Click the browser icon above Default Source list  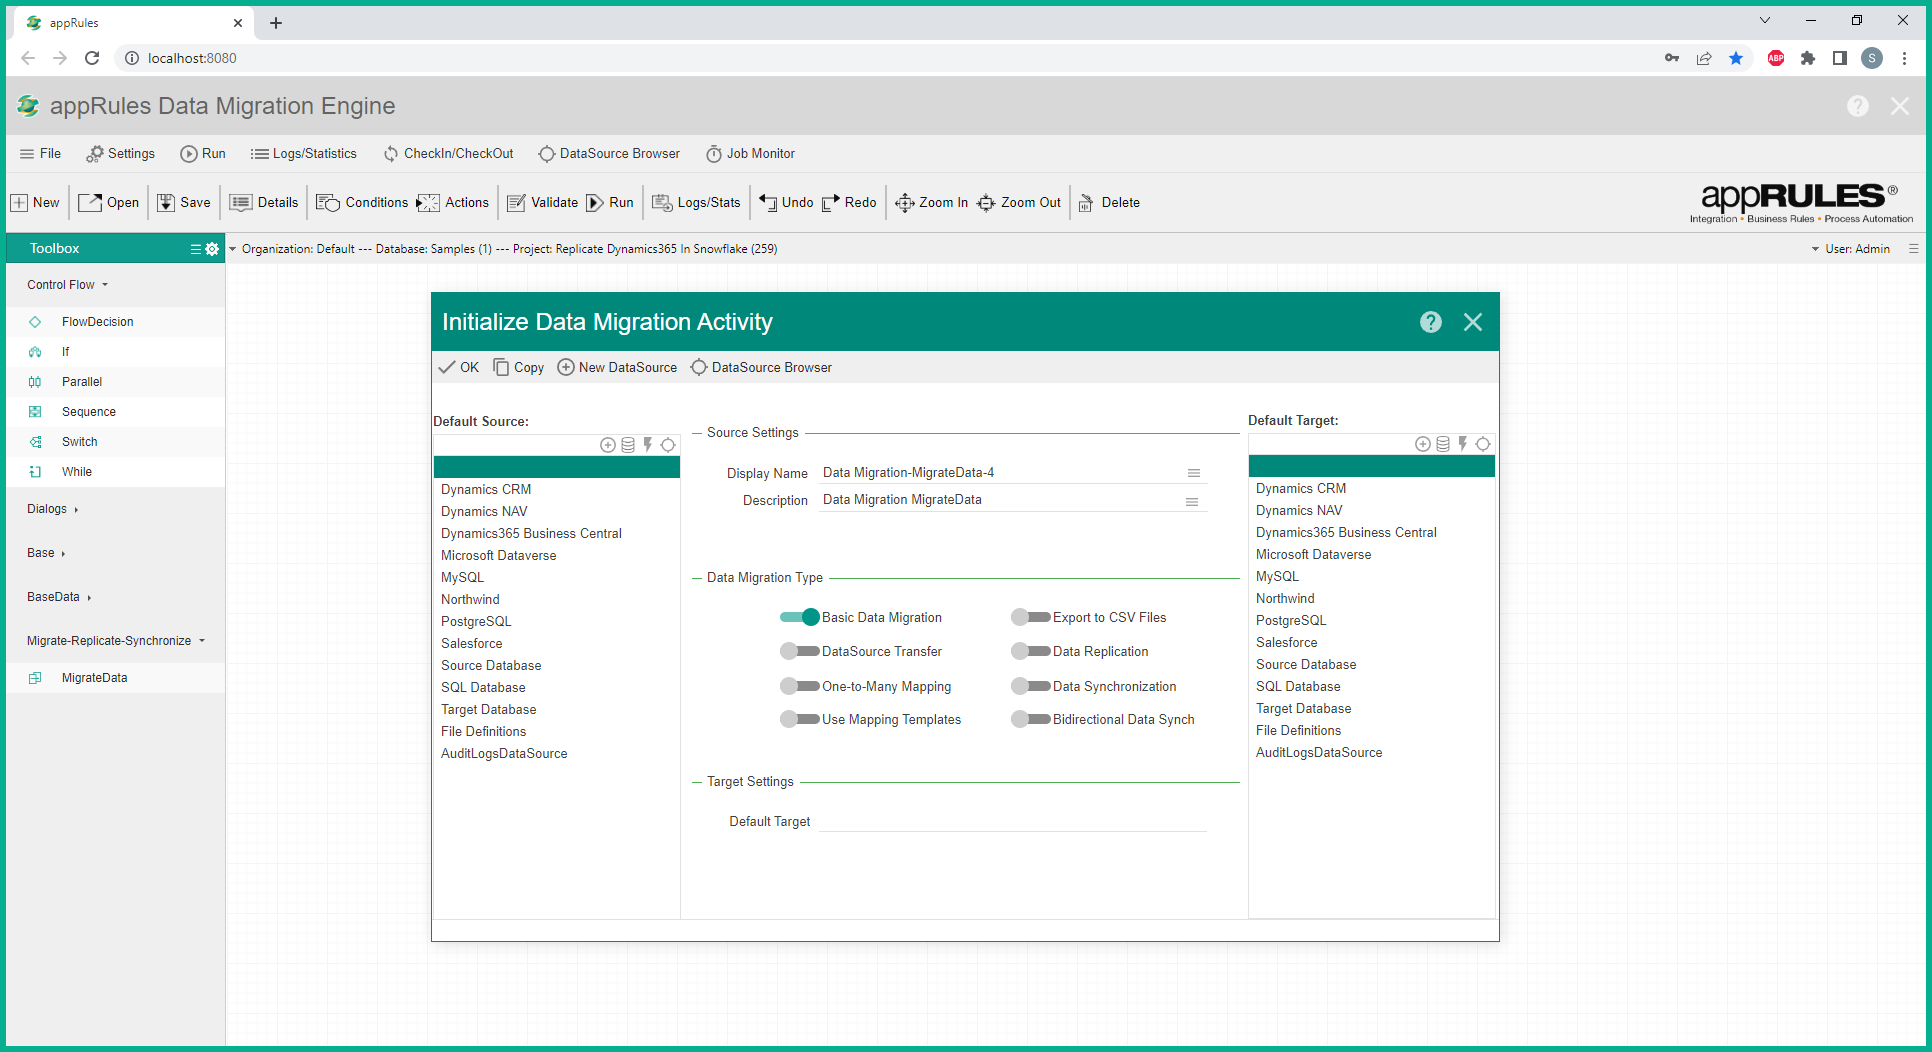[668, 445]
